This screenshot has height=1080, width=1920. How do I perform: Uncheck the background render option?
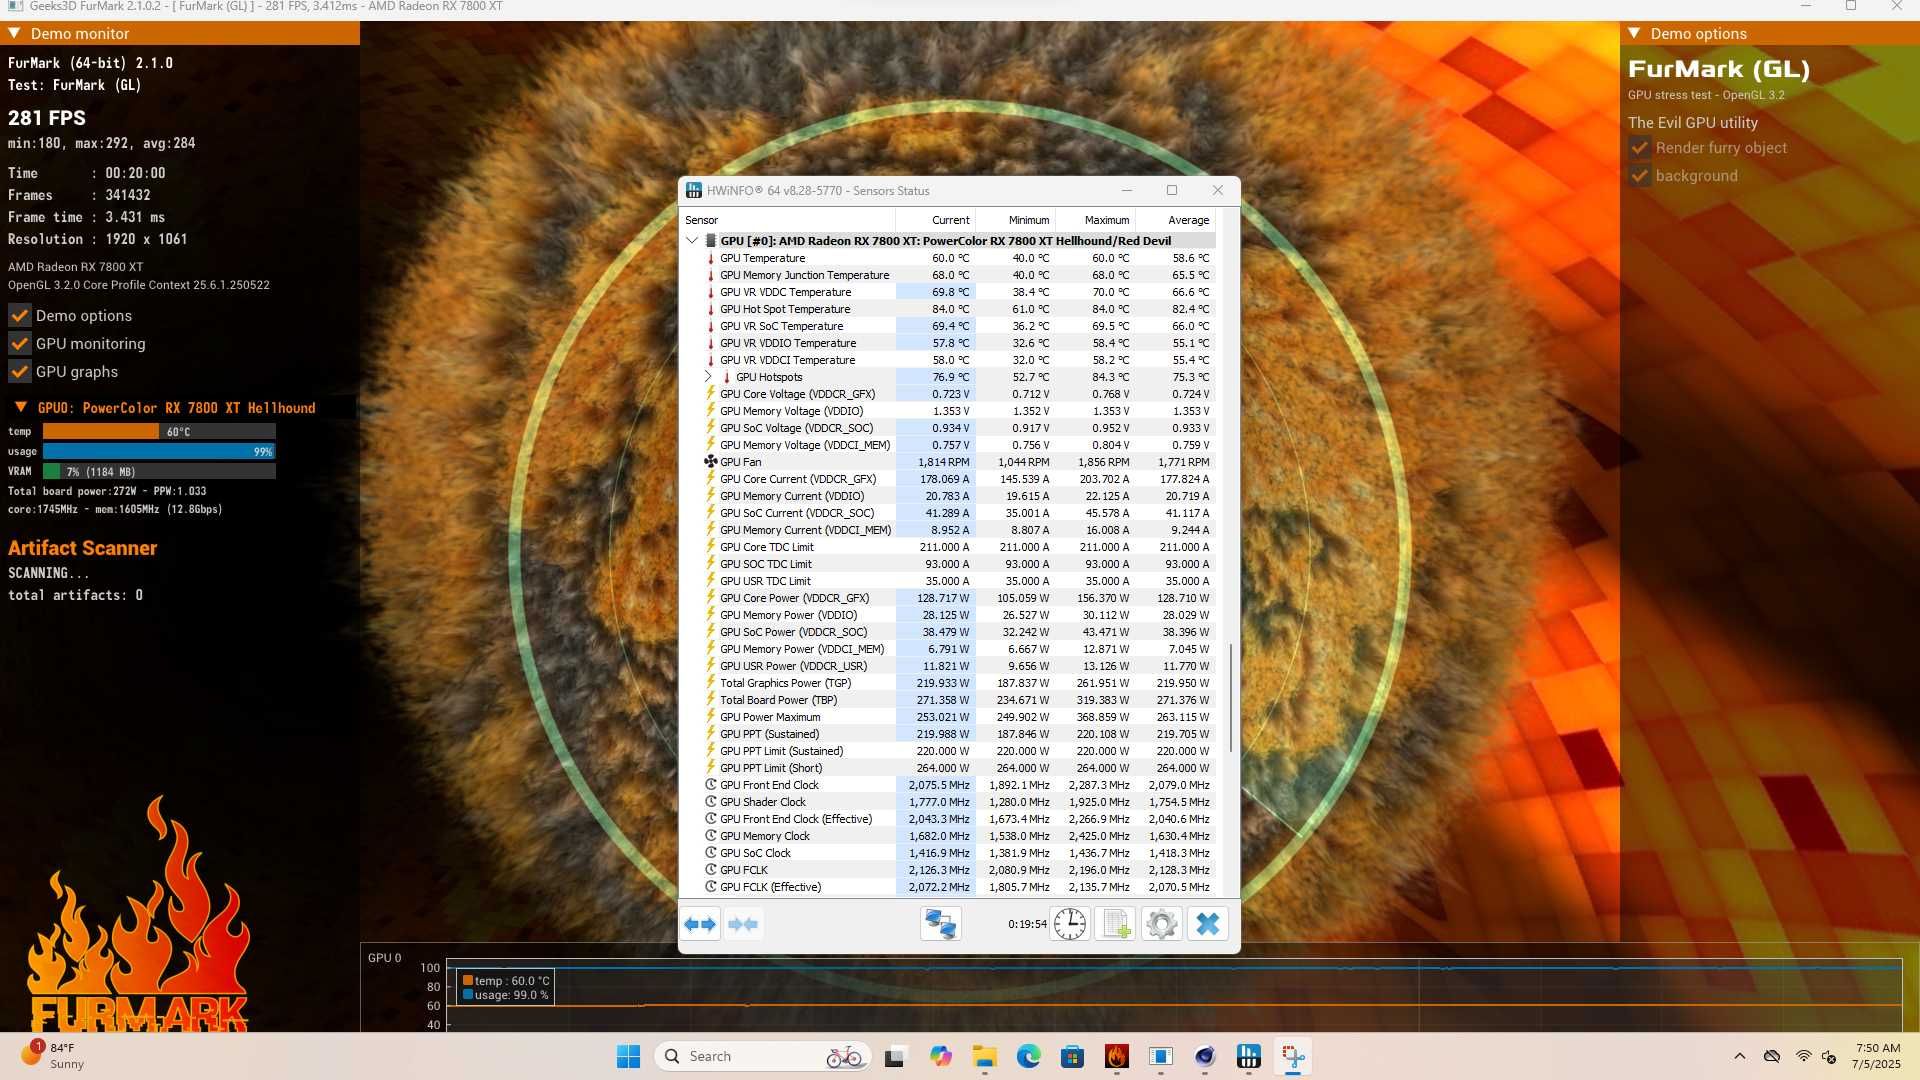(x=1639, y=176)
